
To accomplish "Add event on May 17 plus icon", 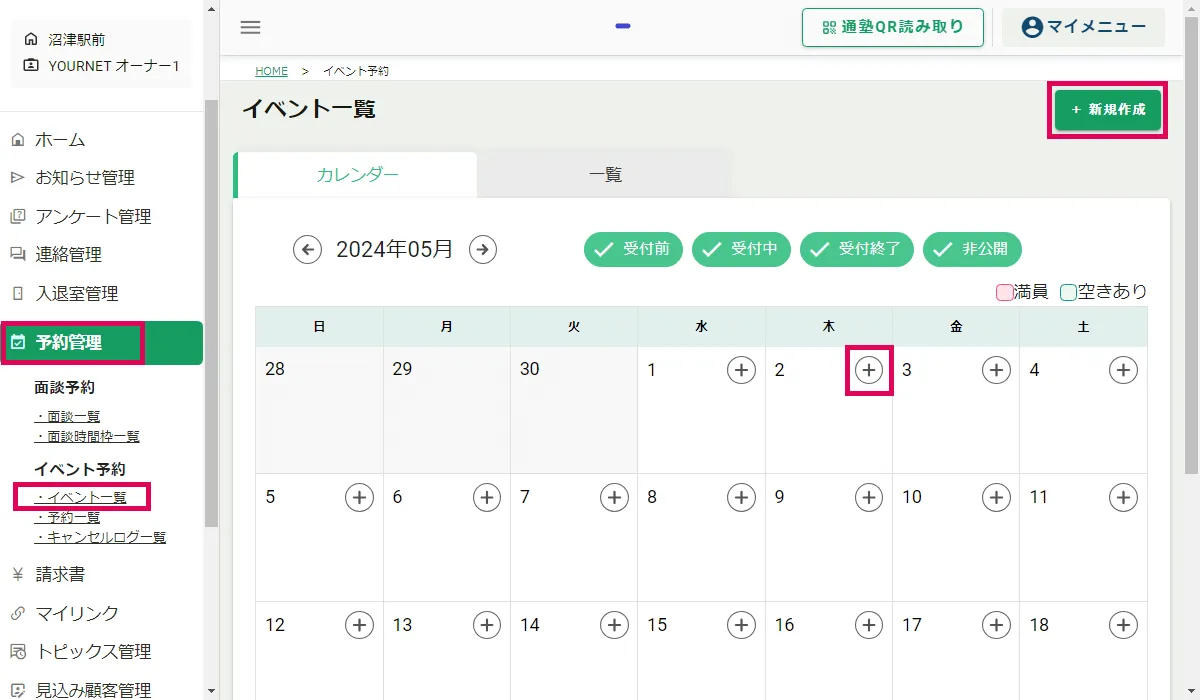I will point(996,625).
